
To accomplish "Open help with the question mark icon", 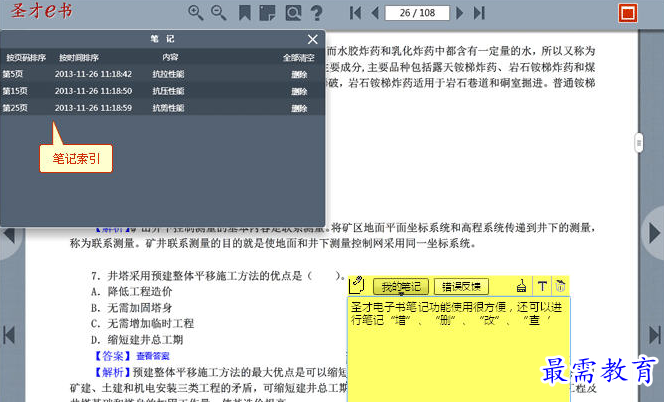I will coord(316,13).
